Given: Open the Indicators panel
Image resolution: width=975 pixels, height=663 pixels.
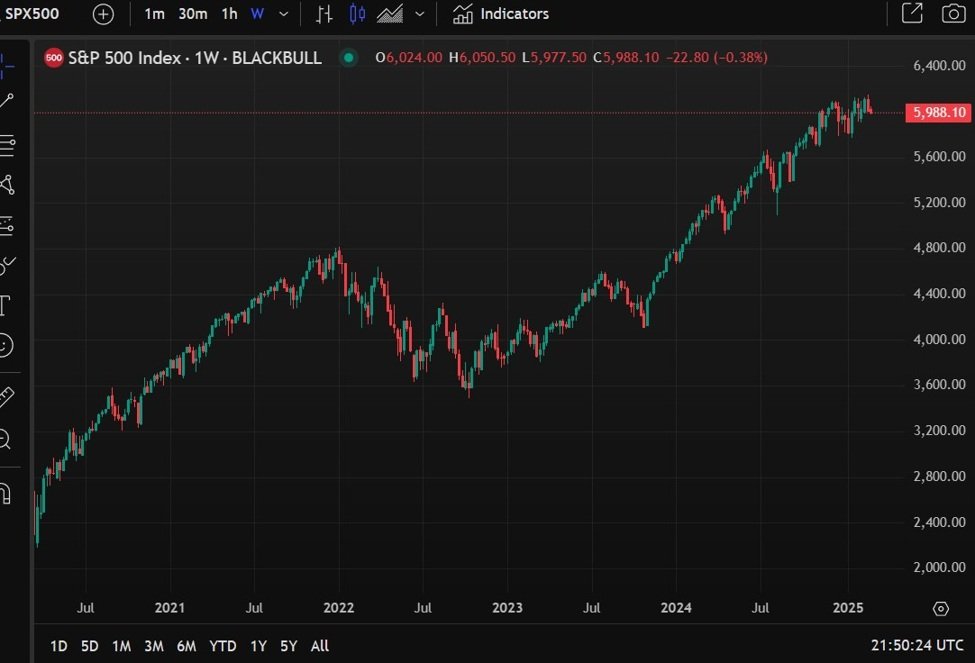Looking at the screenshot, I should [x=501, y=14].
